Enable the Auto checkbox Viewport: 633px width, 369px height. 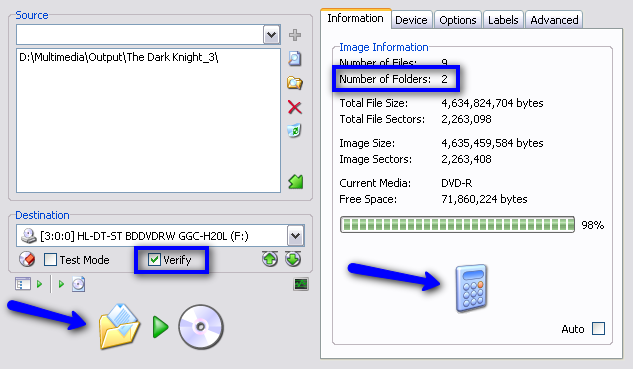click(x=598, y=329)
